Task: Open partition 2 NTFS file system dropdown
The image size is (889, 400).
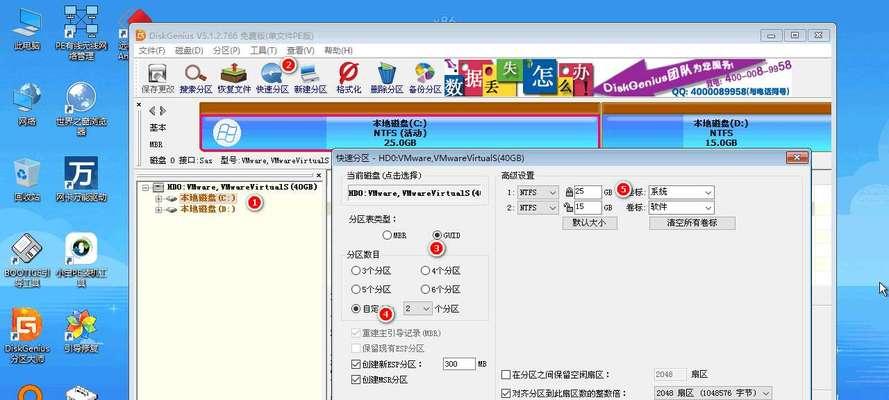Action: tap(538, 208)
